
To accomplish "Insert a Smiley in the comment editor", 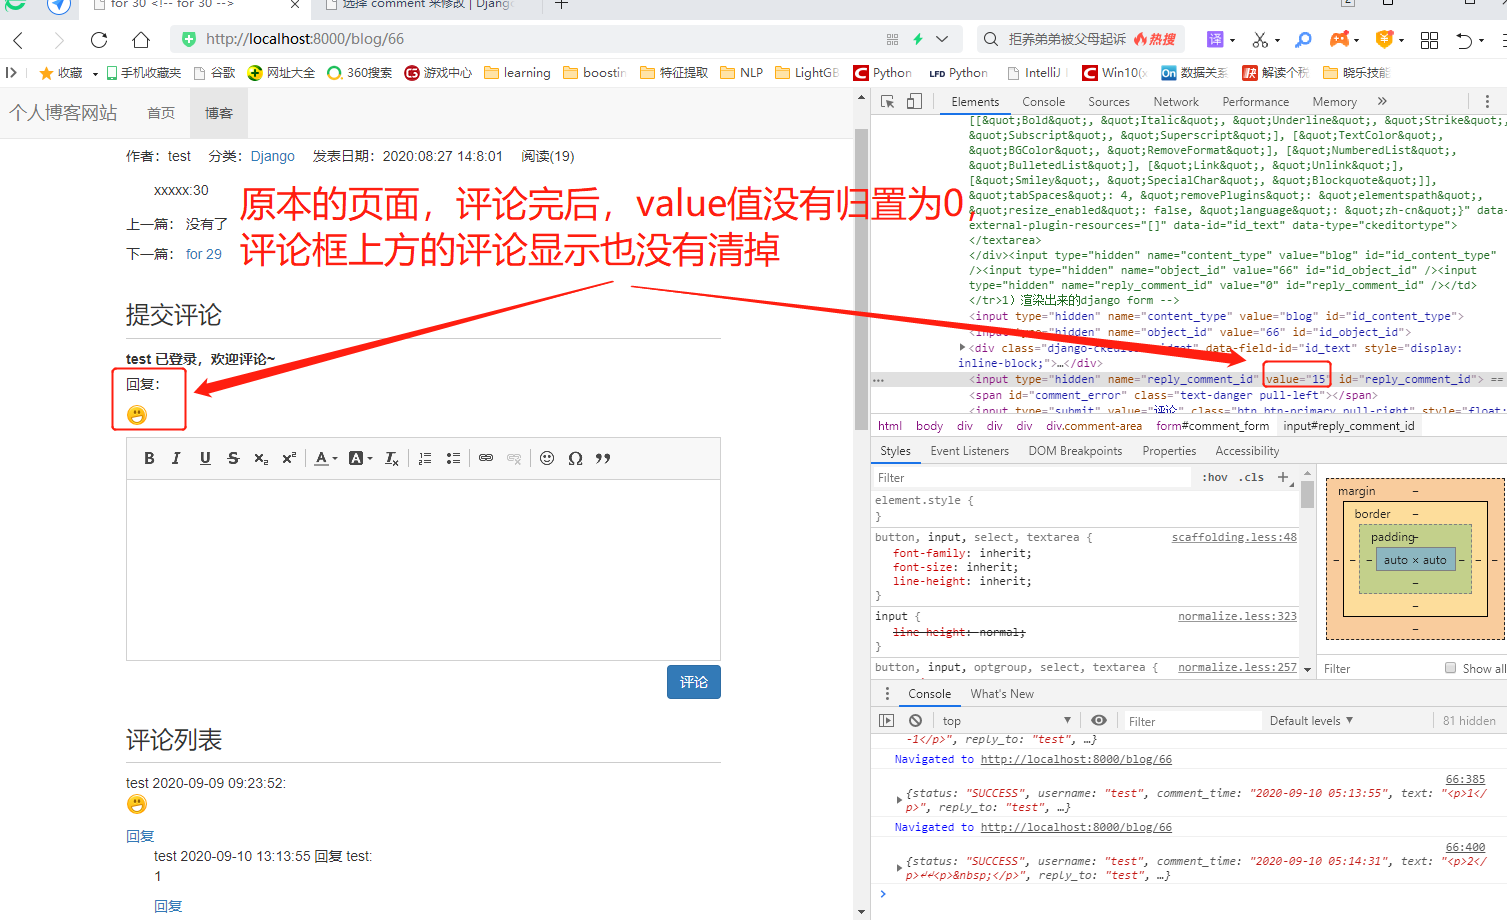I will pyautogui.click(x=547, y=457).
